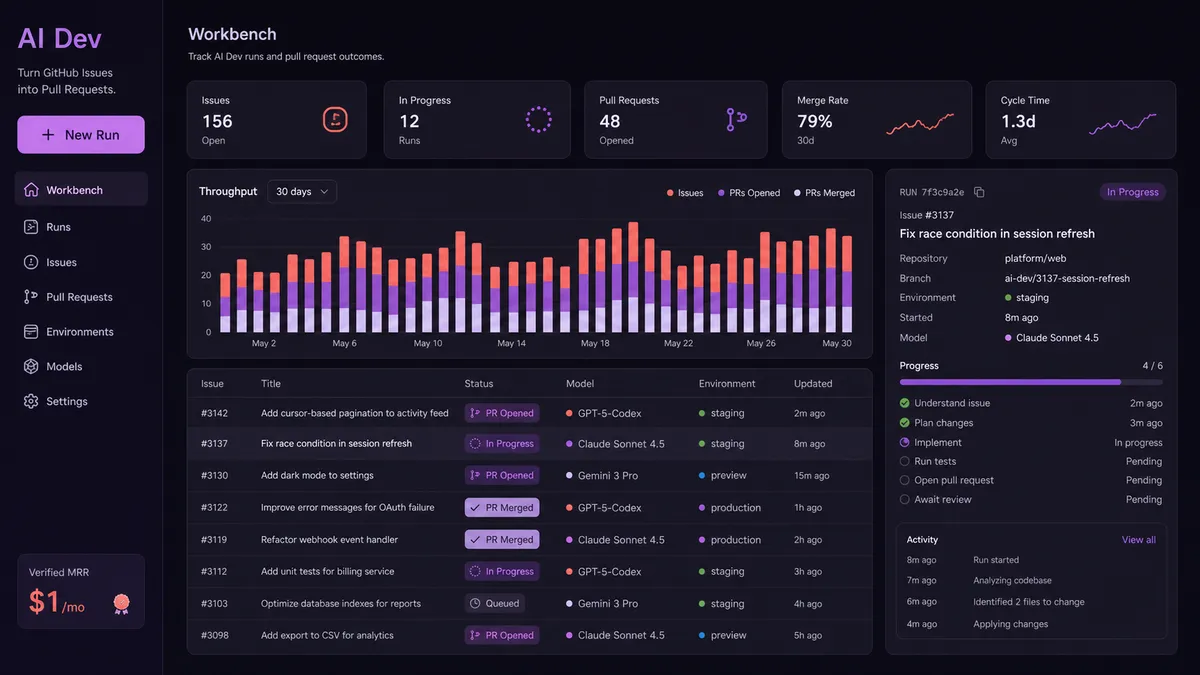The height and width of the screenshot is (675, 1200).
Task: Toggle the PRs Opened legend entry
Action: [749, 193]
